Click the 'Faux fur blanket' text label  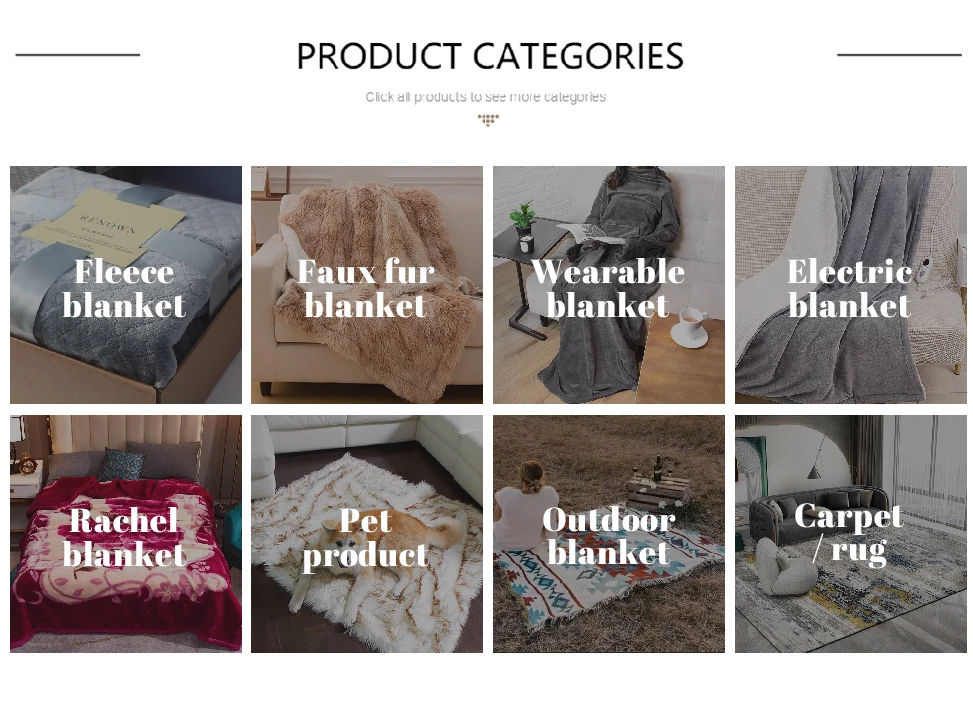[x=366, y=289]
